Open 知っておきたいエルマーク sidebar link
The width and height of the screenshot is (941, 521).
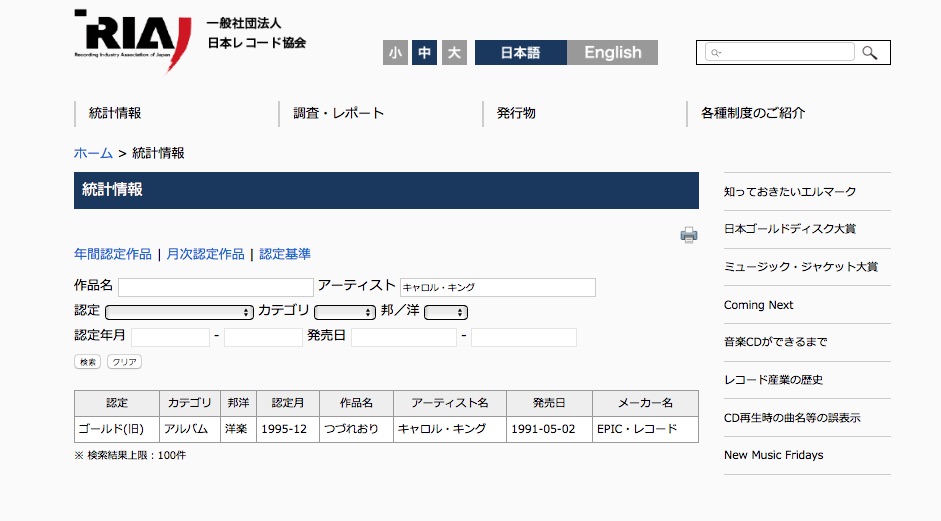coord(790,191)
